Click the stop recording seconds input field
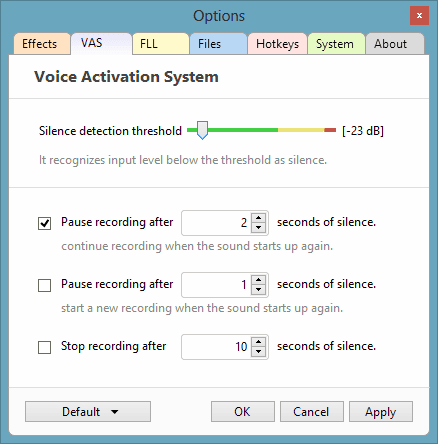The width and height of the screenshot is (438, 444). point(217,347)
